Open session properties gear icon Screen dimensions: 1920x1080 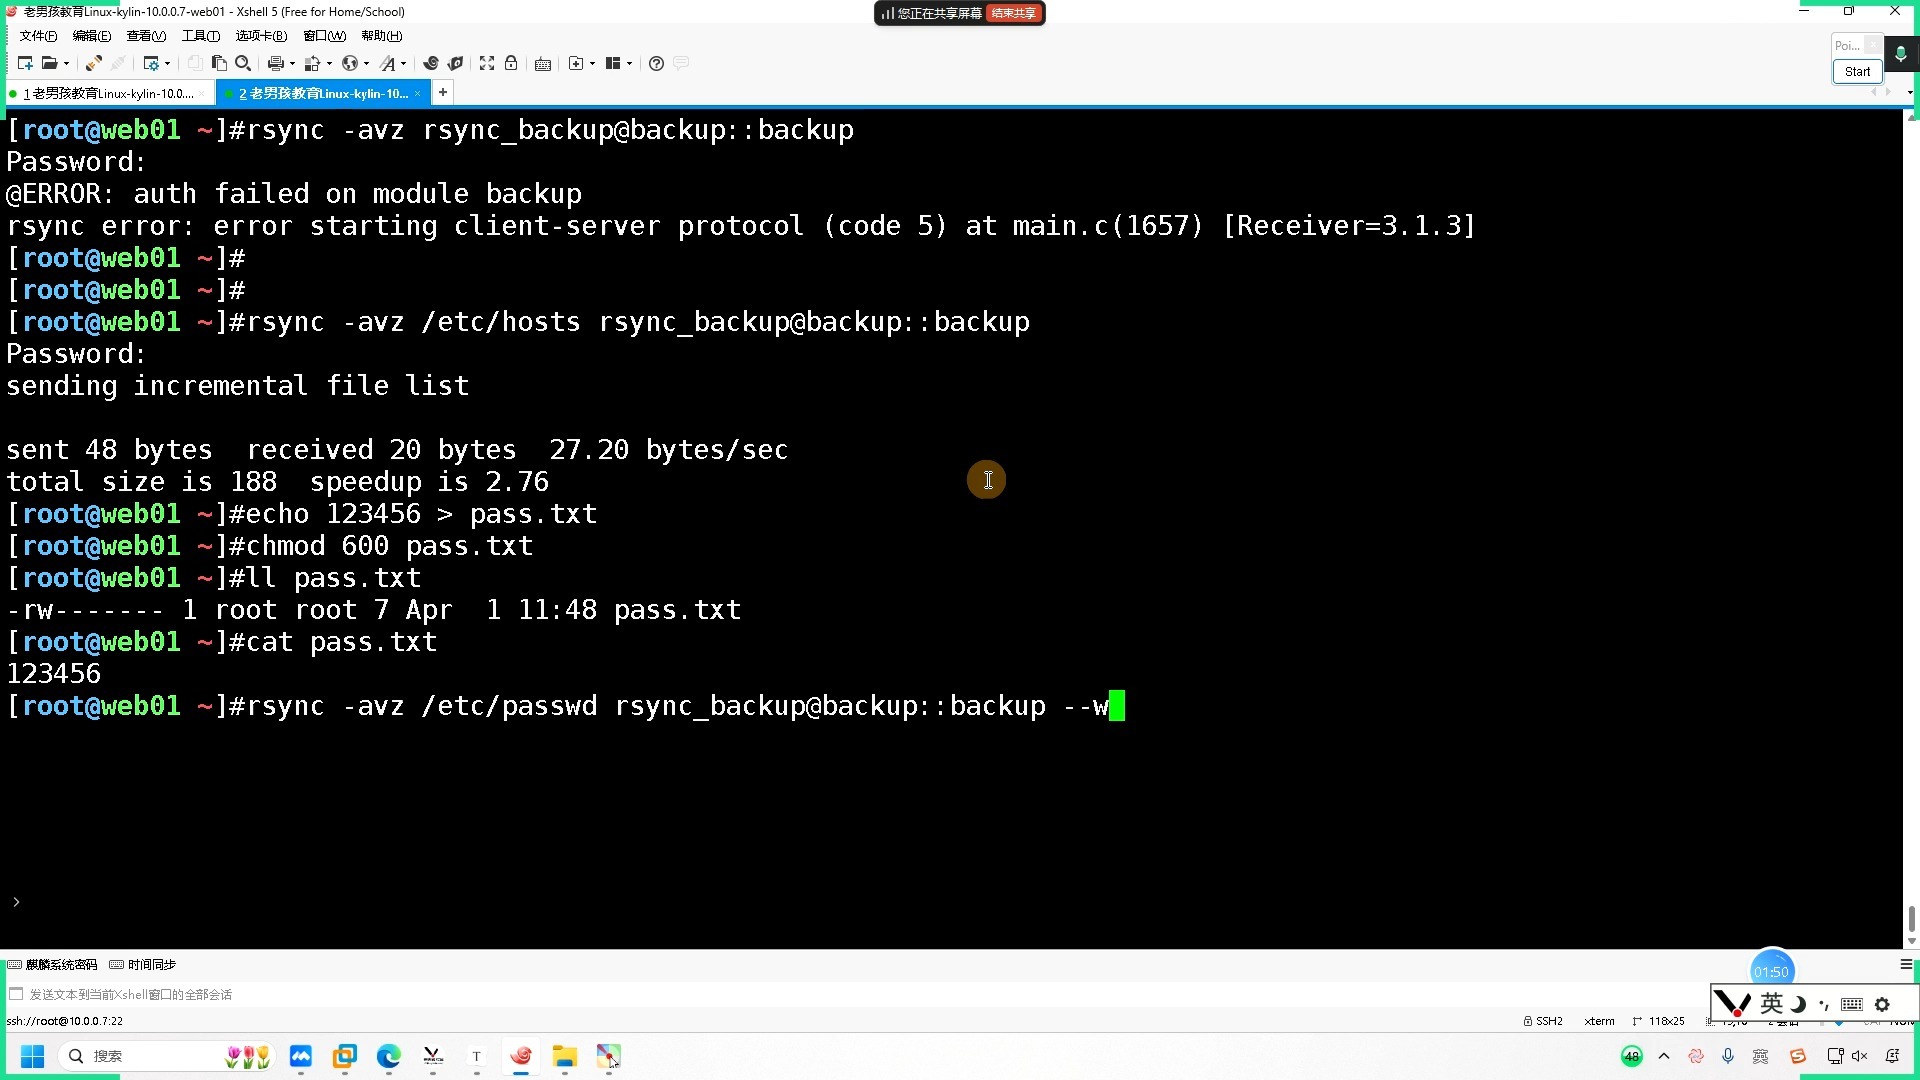[150, 63]
